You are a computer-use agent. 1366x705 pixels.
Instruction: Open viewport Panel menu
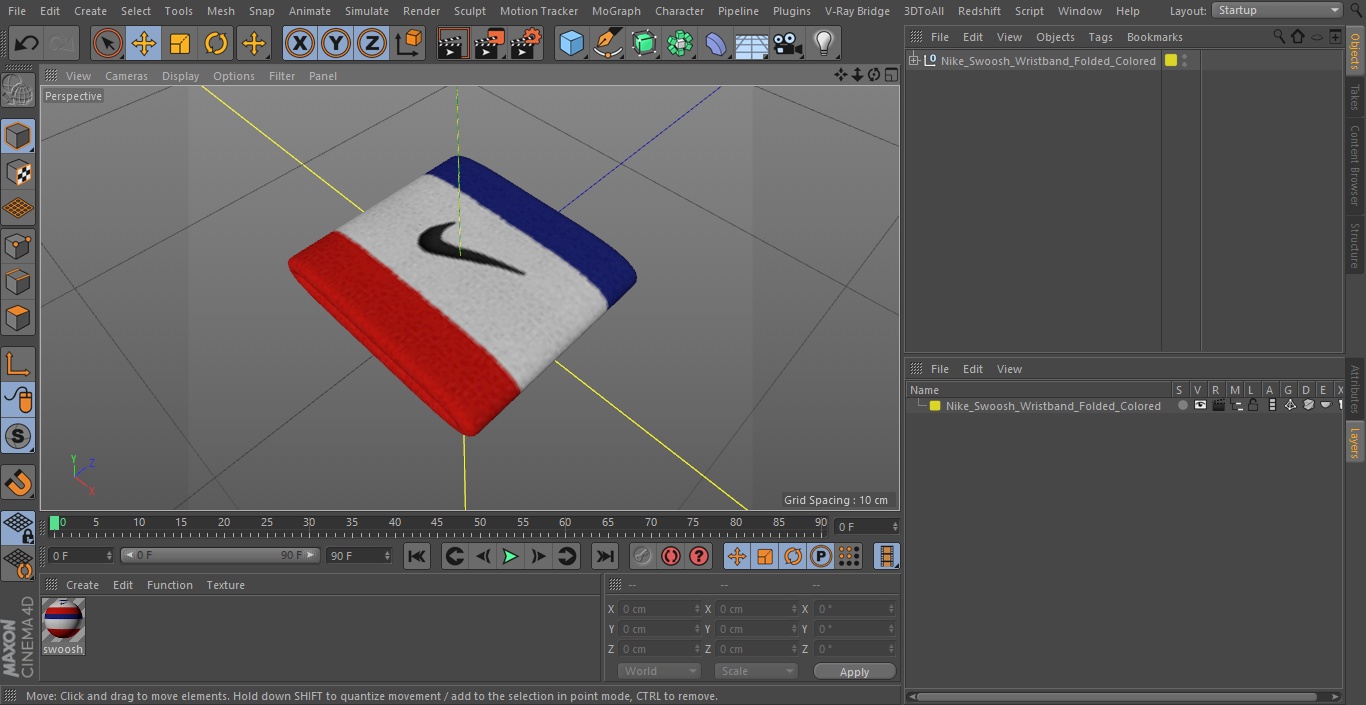pyautogui.click(x=322, y=76)
